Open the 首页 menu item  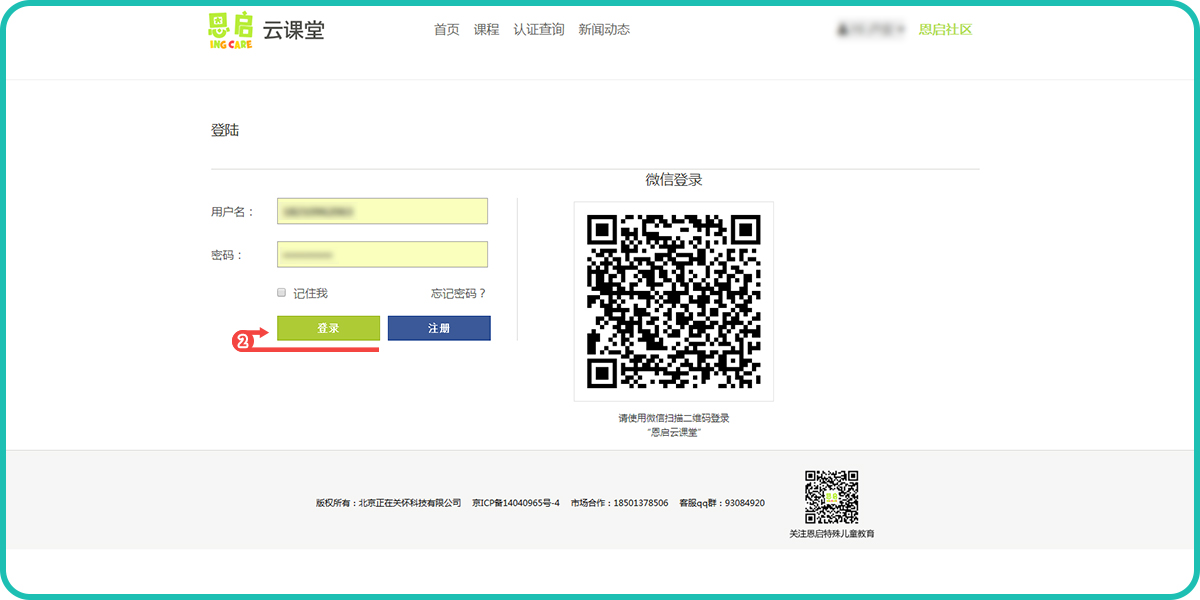pyautogui.click(x=446, y=30)
